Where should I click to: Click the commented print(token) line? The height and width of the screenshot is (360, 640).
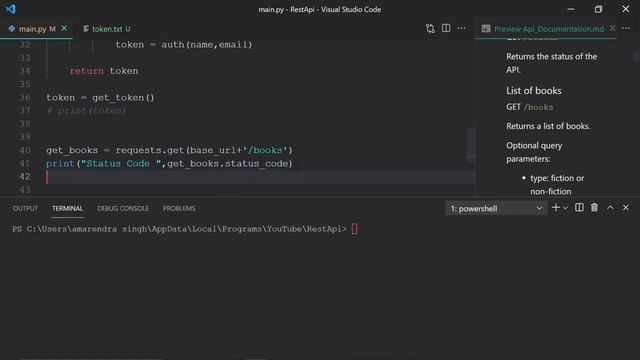(x=86, y=111)
